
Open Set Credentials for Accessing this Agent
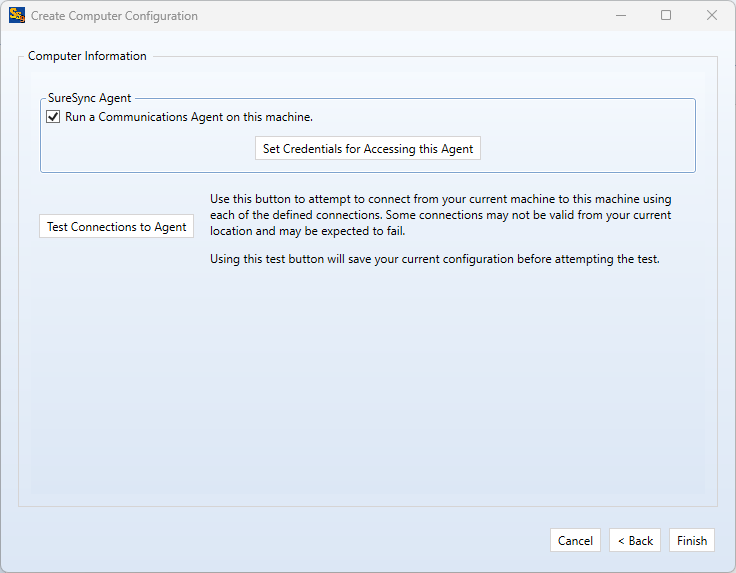[368, 149]
